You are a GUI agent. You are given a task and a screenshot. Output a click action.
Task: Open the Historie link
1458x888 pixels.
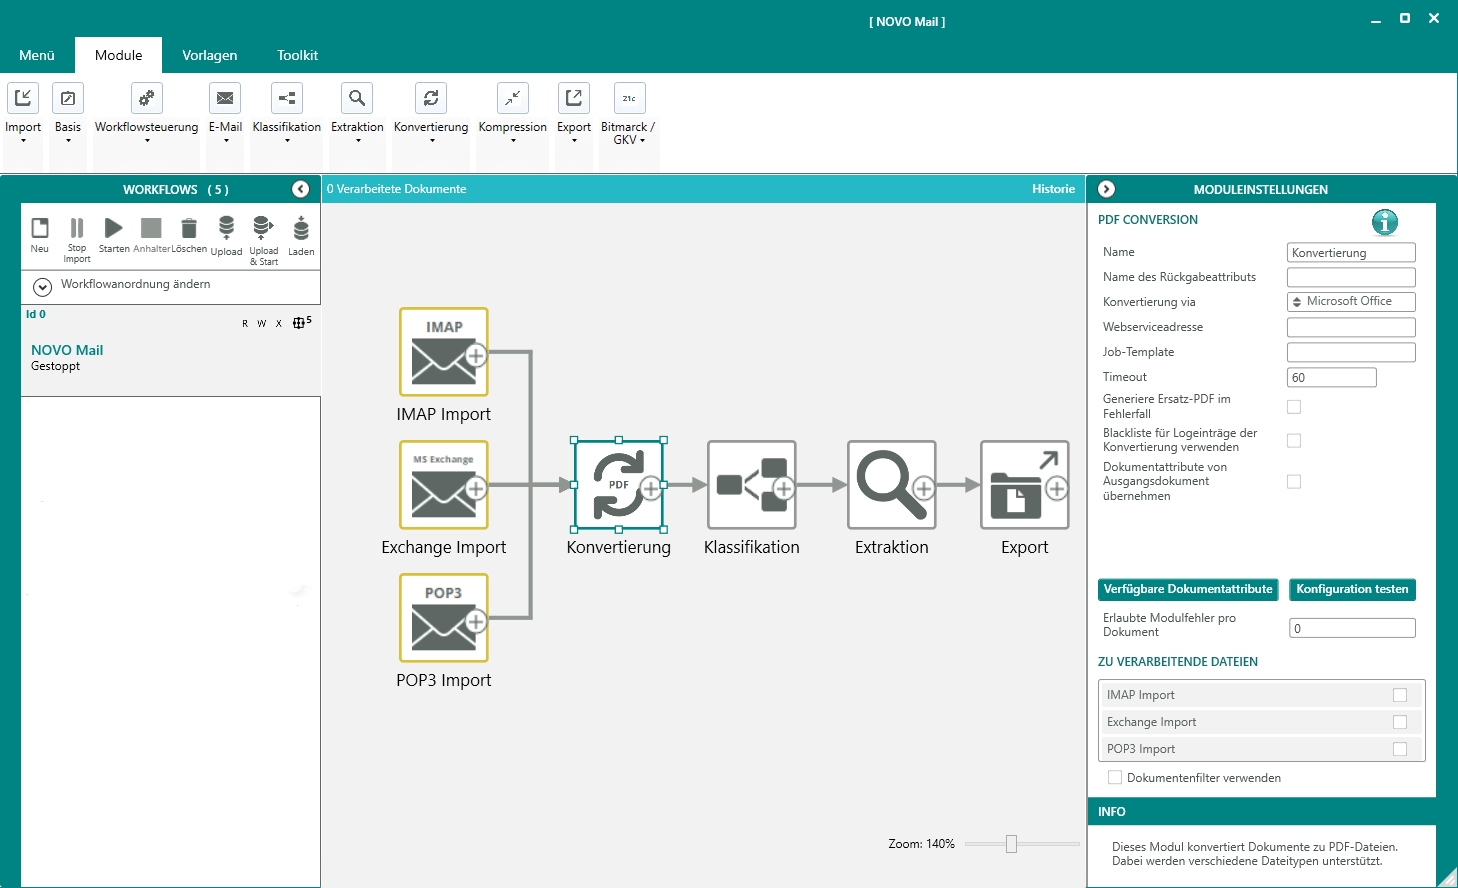point(1054,189)
